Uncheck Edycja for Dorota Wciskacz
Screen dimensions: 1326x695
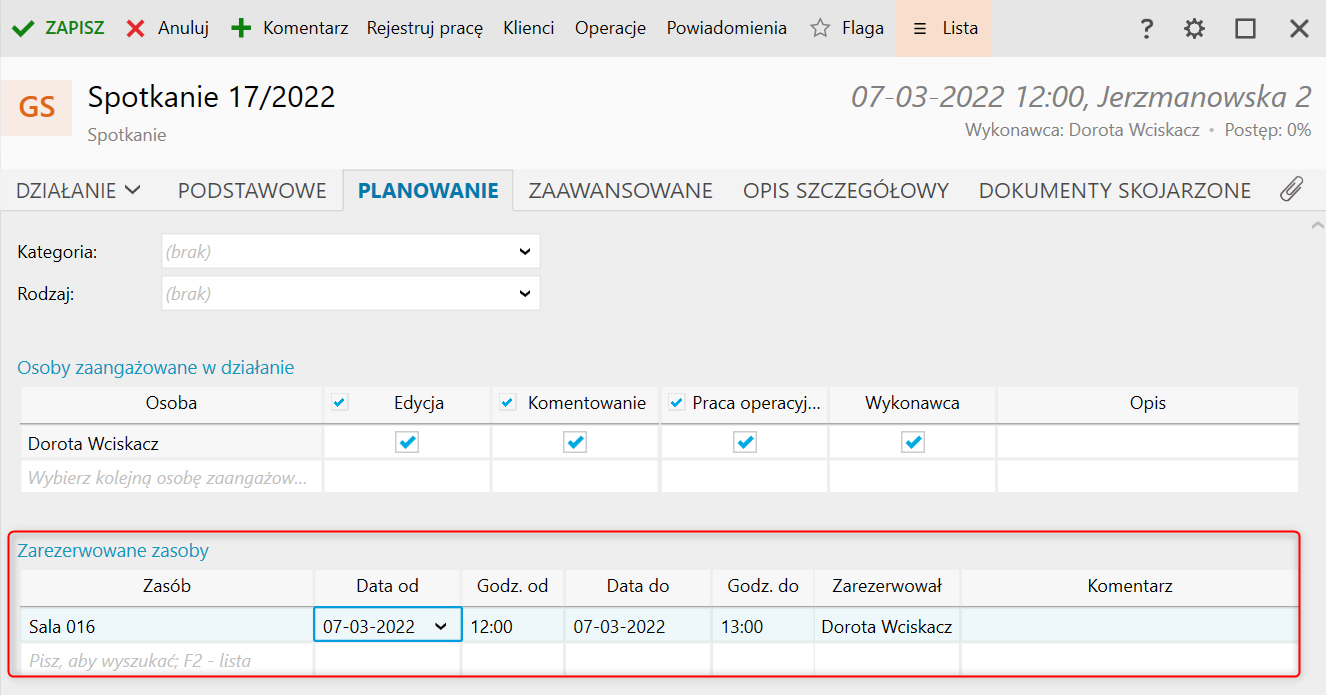[x=407, y=442]
